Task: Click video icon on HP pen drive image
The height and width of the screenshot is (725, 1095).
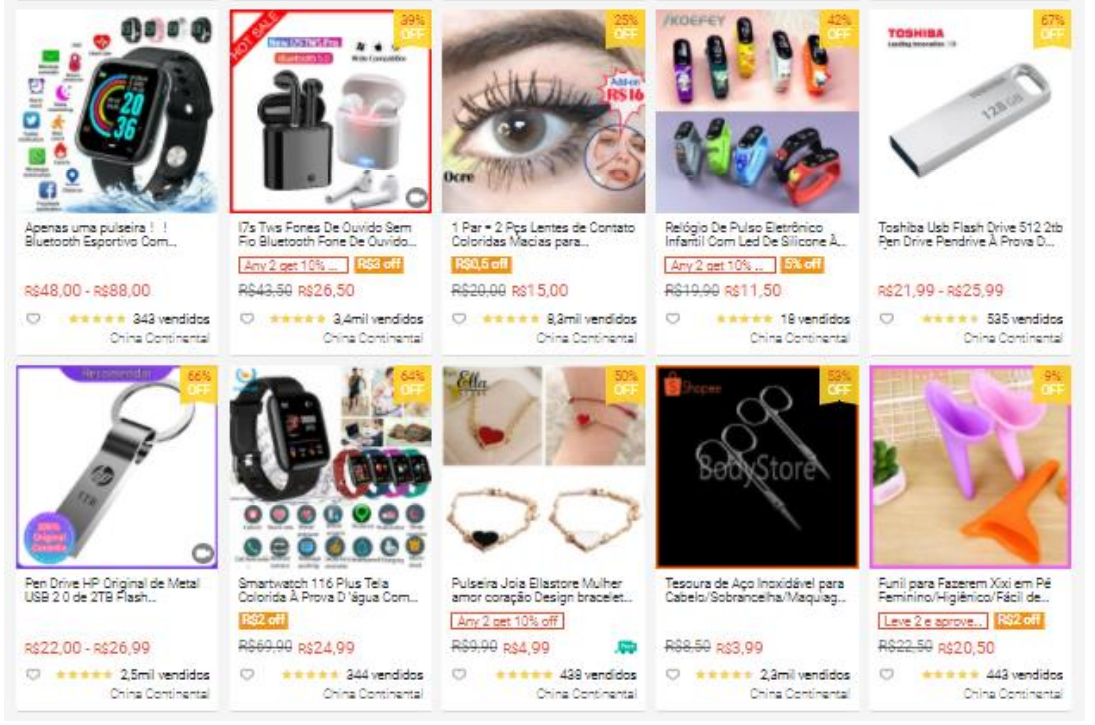Action: coord(203,553)
